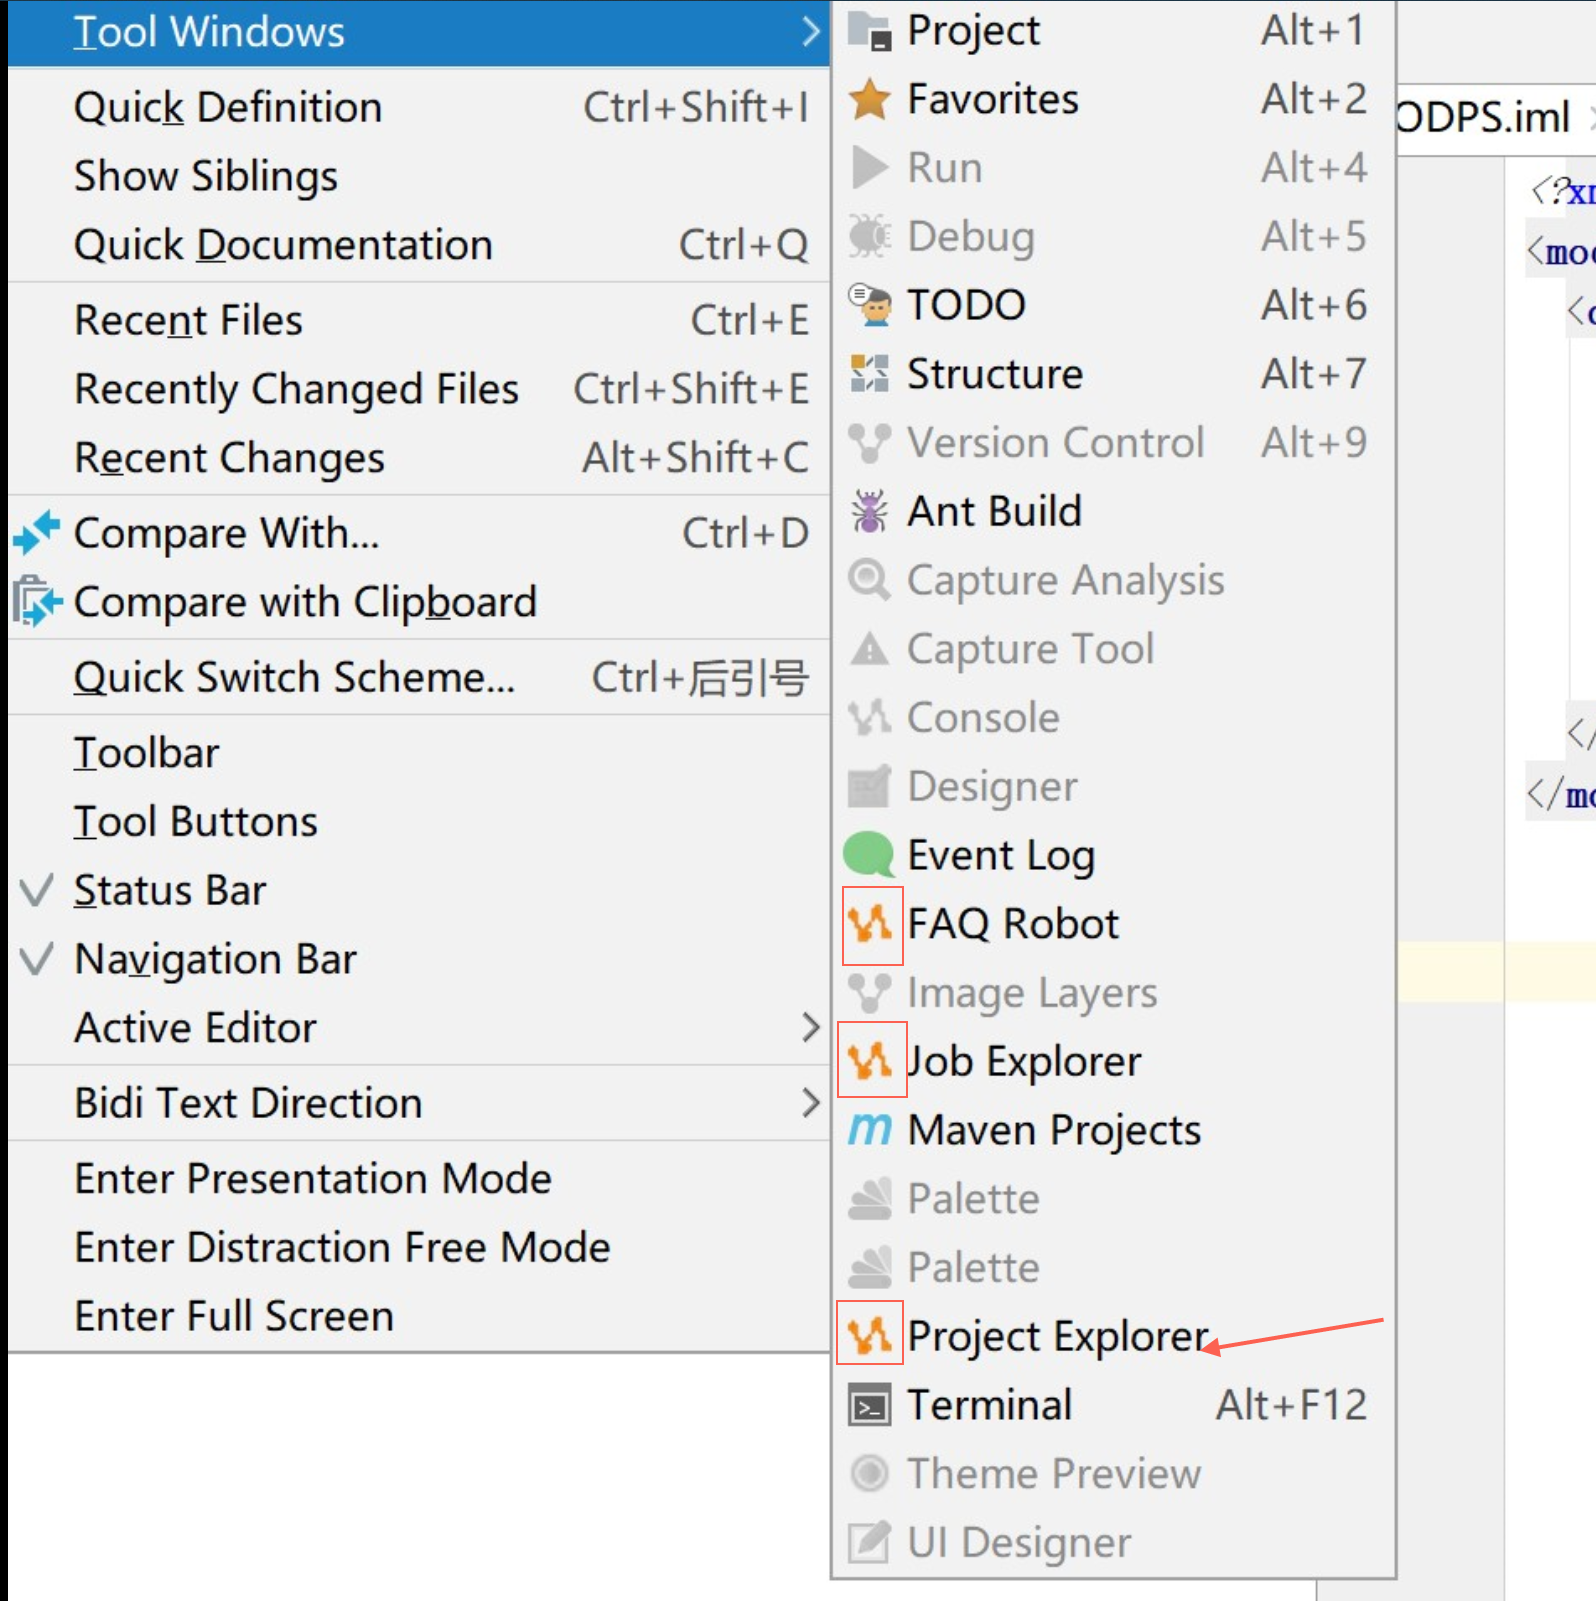
Task: Expand the Active Editor submenu arrow
Action: (x=811, y=1028)
